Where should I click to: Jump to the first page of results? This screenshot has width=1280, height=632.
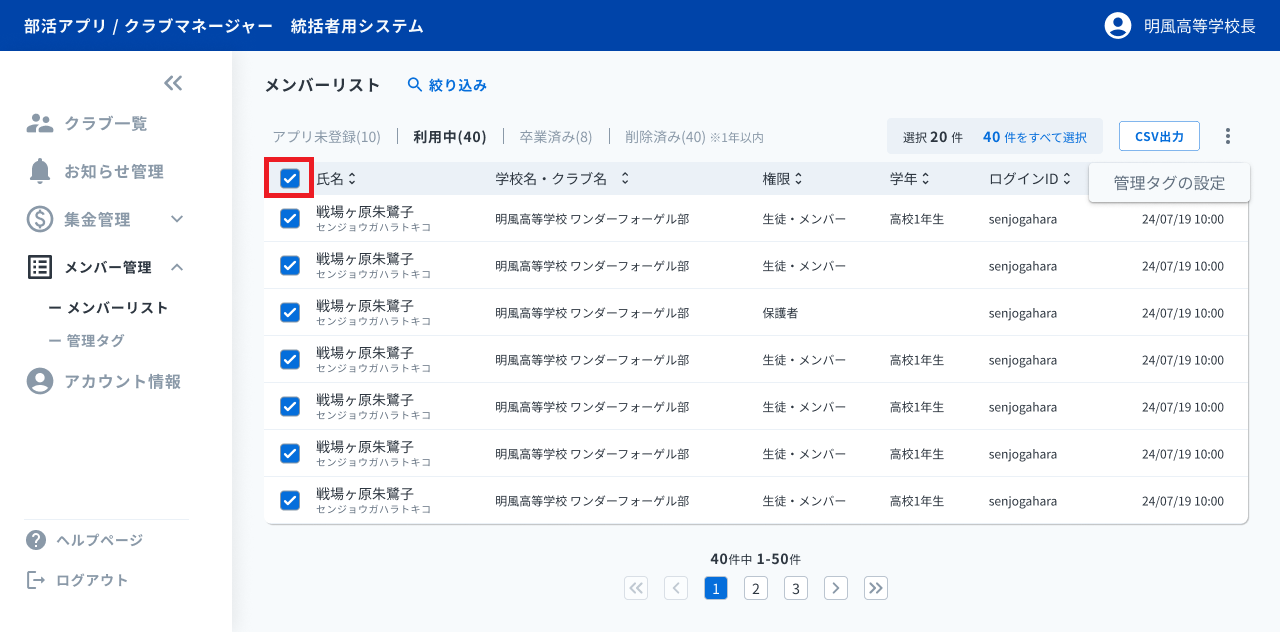point(636,588)
